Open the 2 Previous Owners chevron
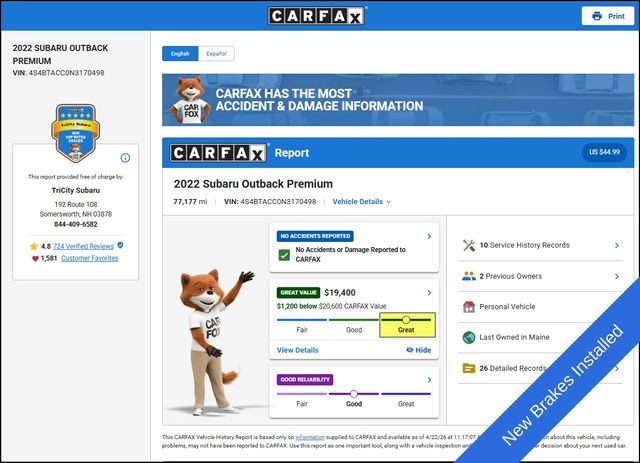 point(617,276)
